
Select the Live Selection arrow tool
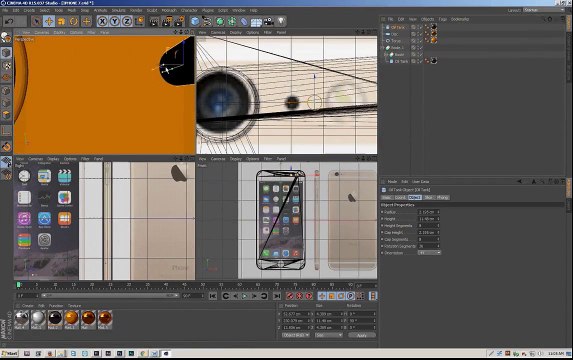36,21
